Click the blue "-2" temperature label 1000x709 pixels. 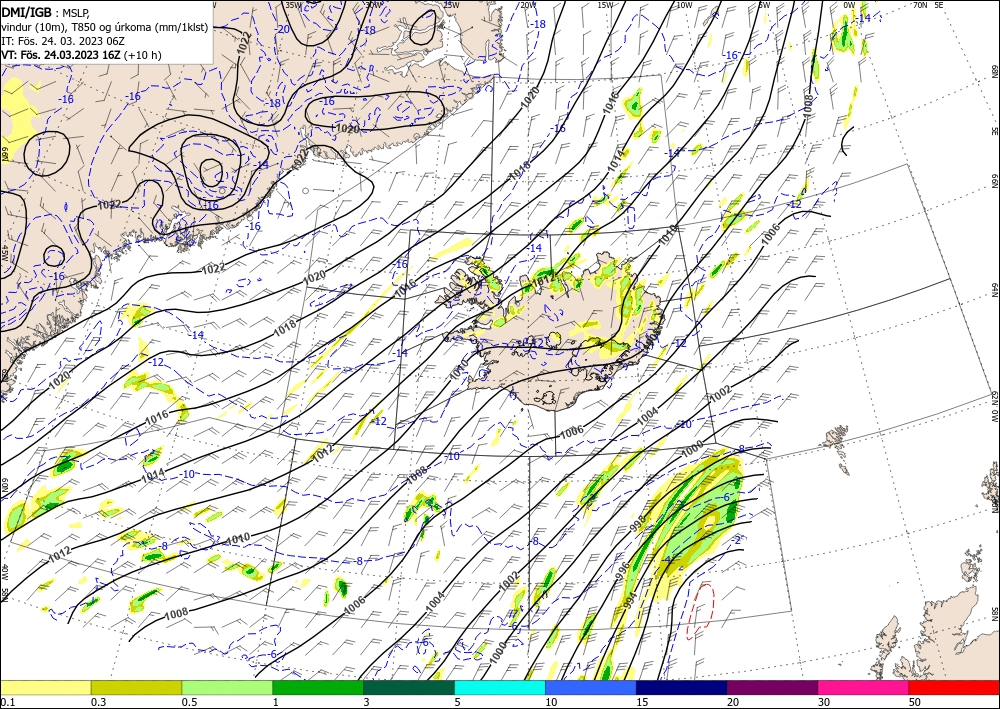click(737, 540)
